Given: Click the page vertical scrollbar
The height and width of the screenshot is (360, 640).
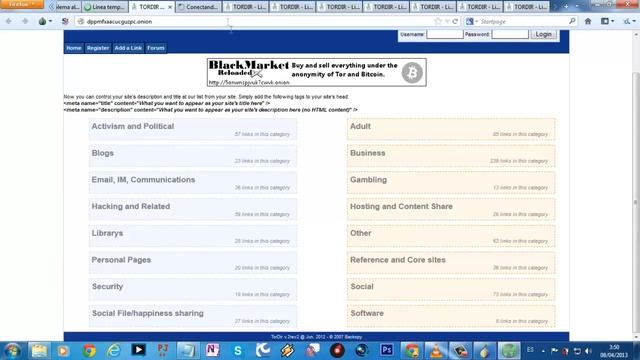Looking at the screenshot, I should (636, 202).
